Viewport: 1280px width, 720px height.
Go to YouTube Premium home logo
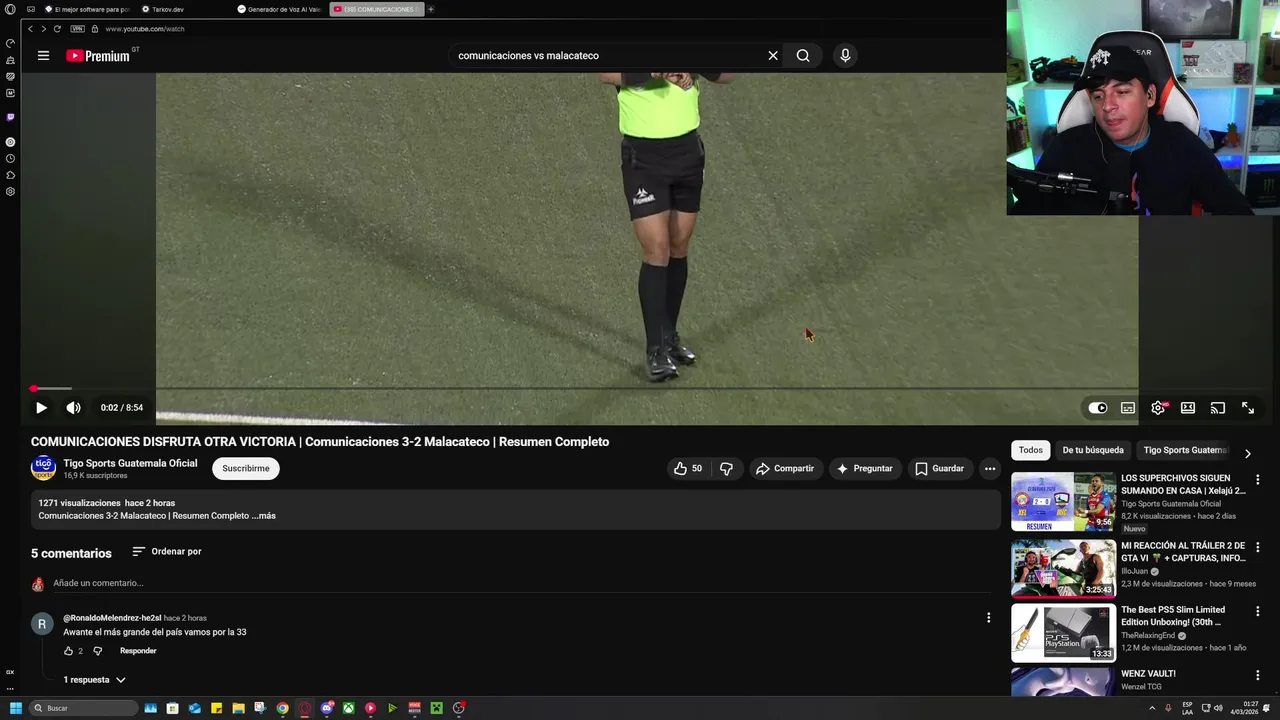pos(98,56)
